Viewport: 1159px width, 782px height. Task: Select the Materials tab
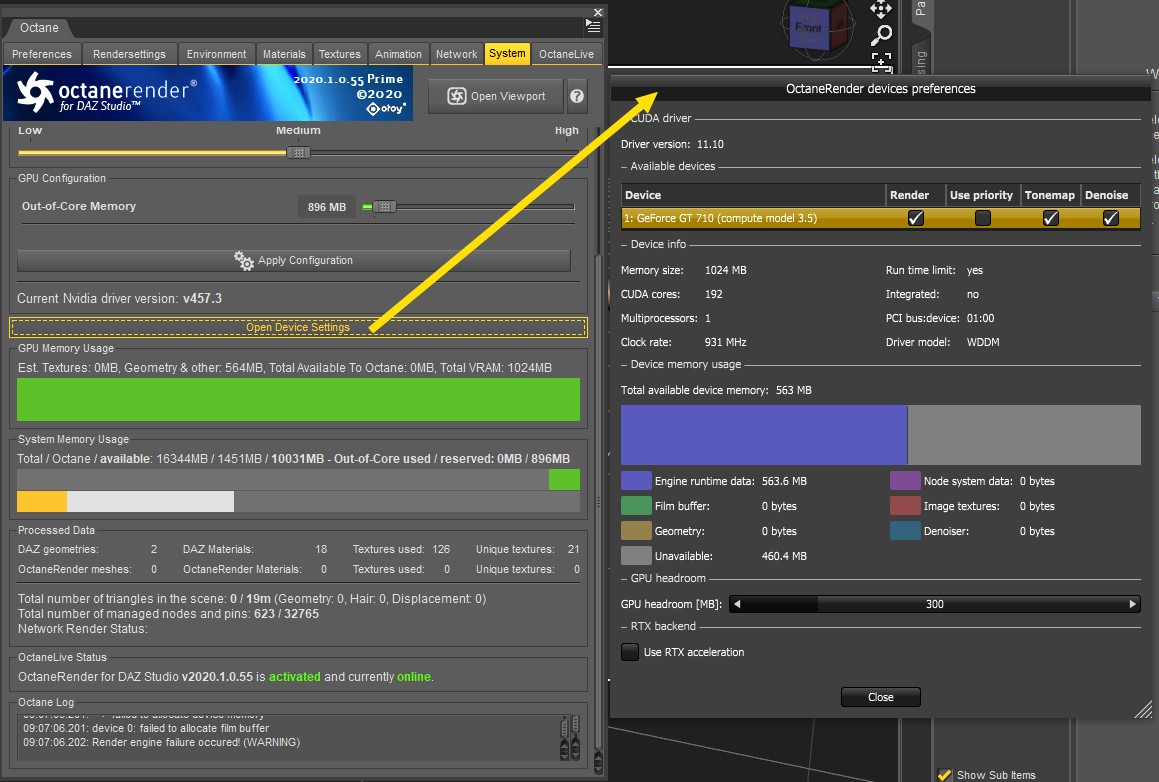pos(284,54)
